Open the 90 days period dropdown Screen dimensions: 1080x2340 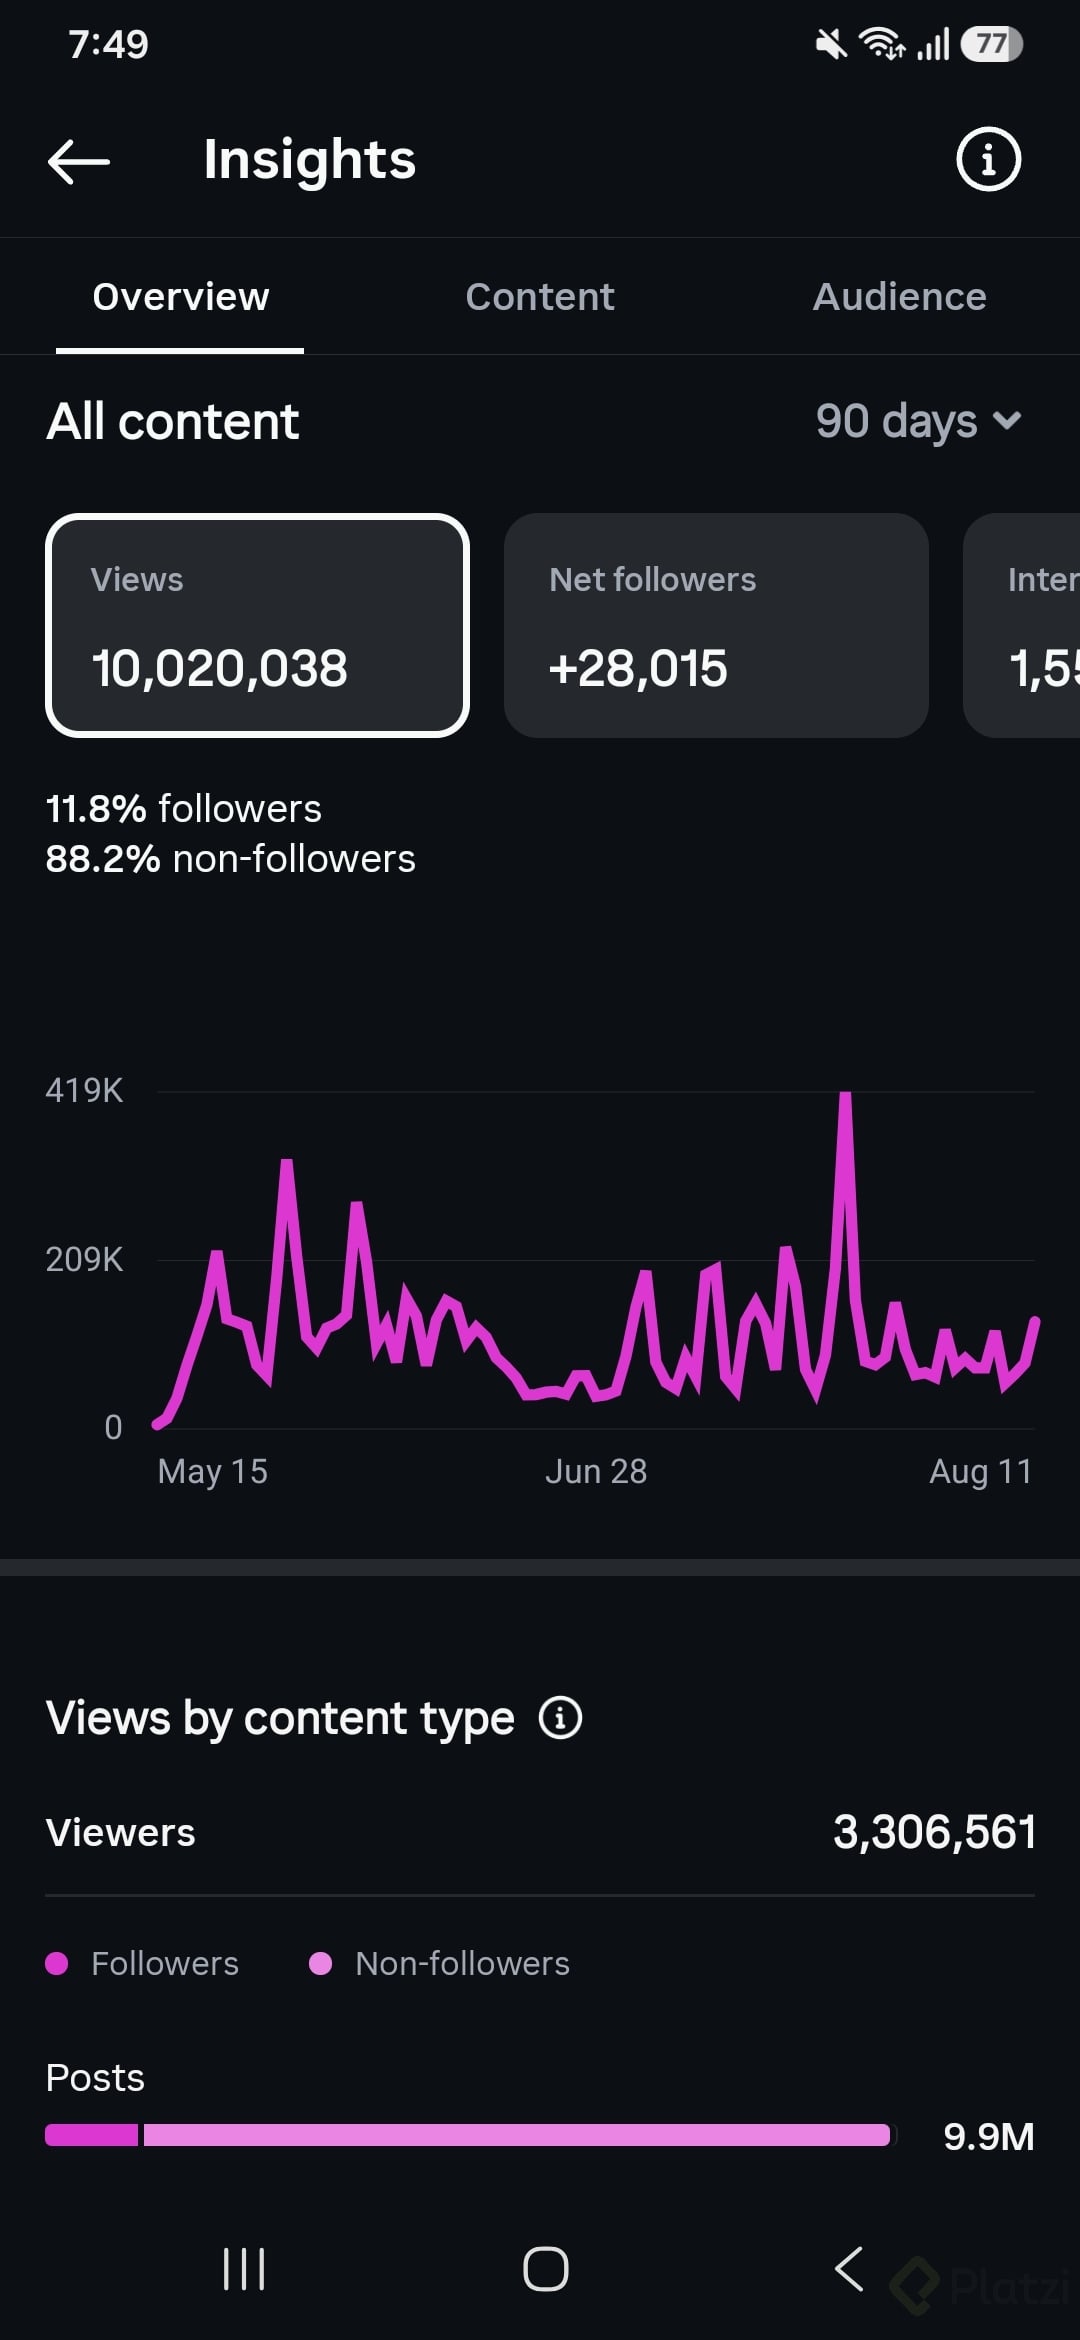[x=918, y=421]
